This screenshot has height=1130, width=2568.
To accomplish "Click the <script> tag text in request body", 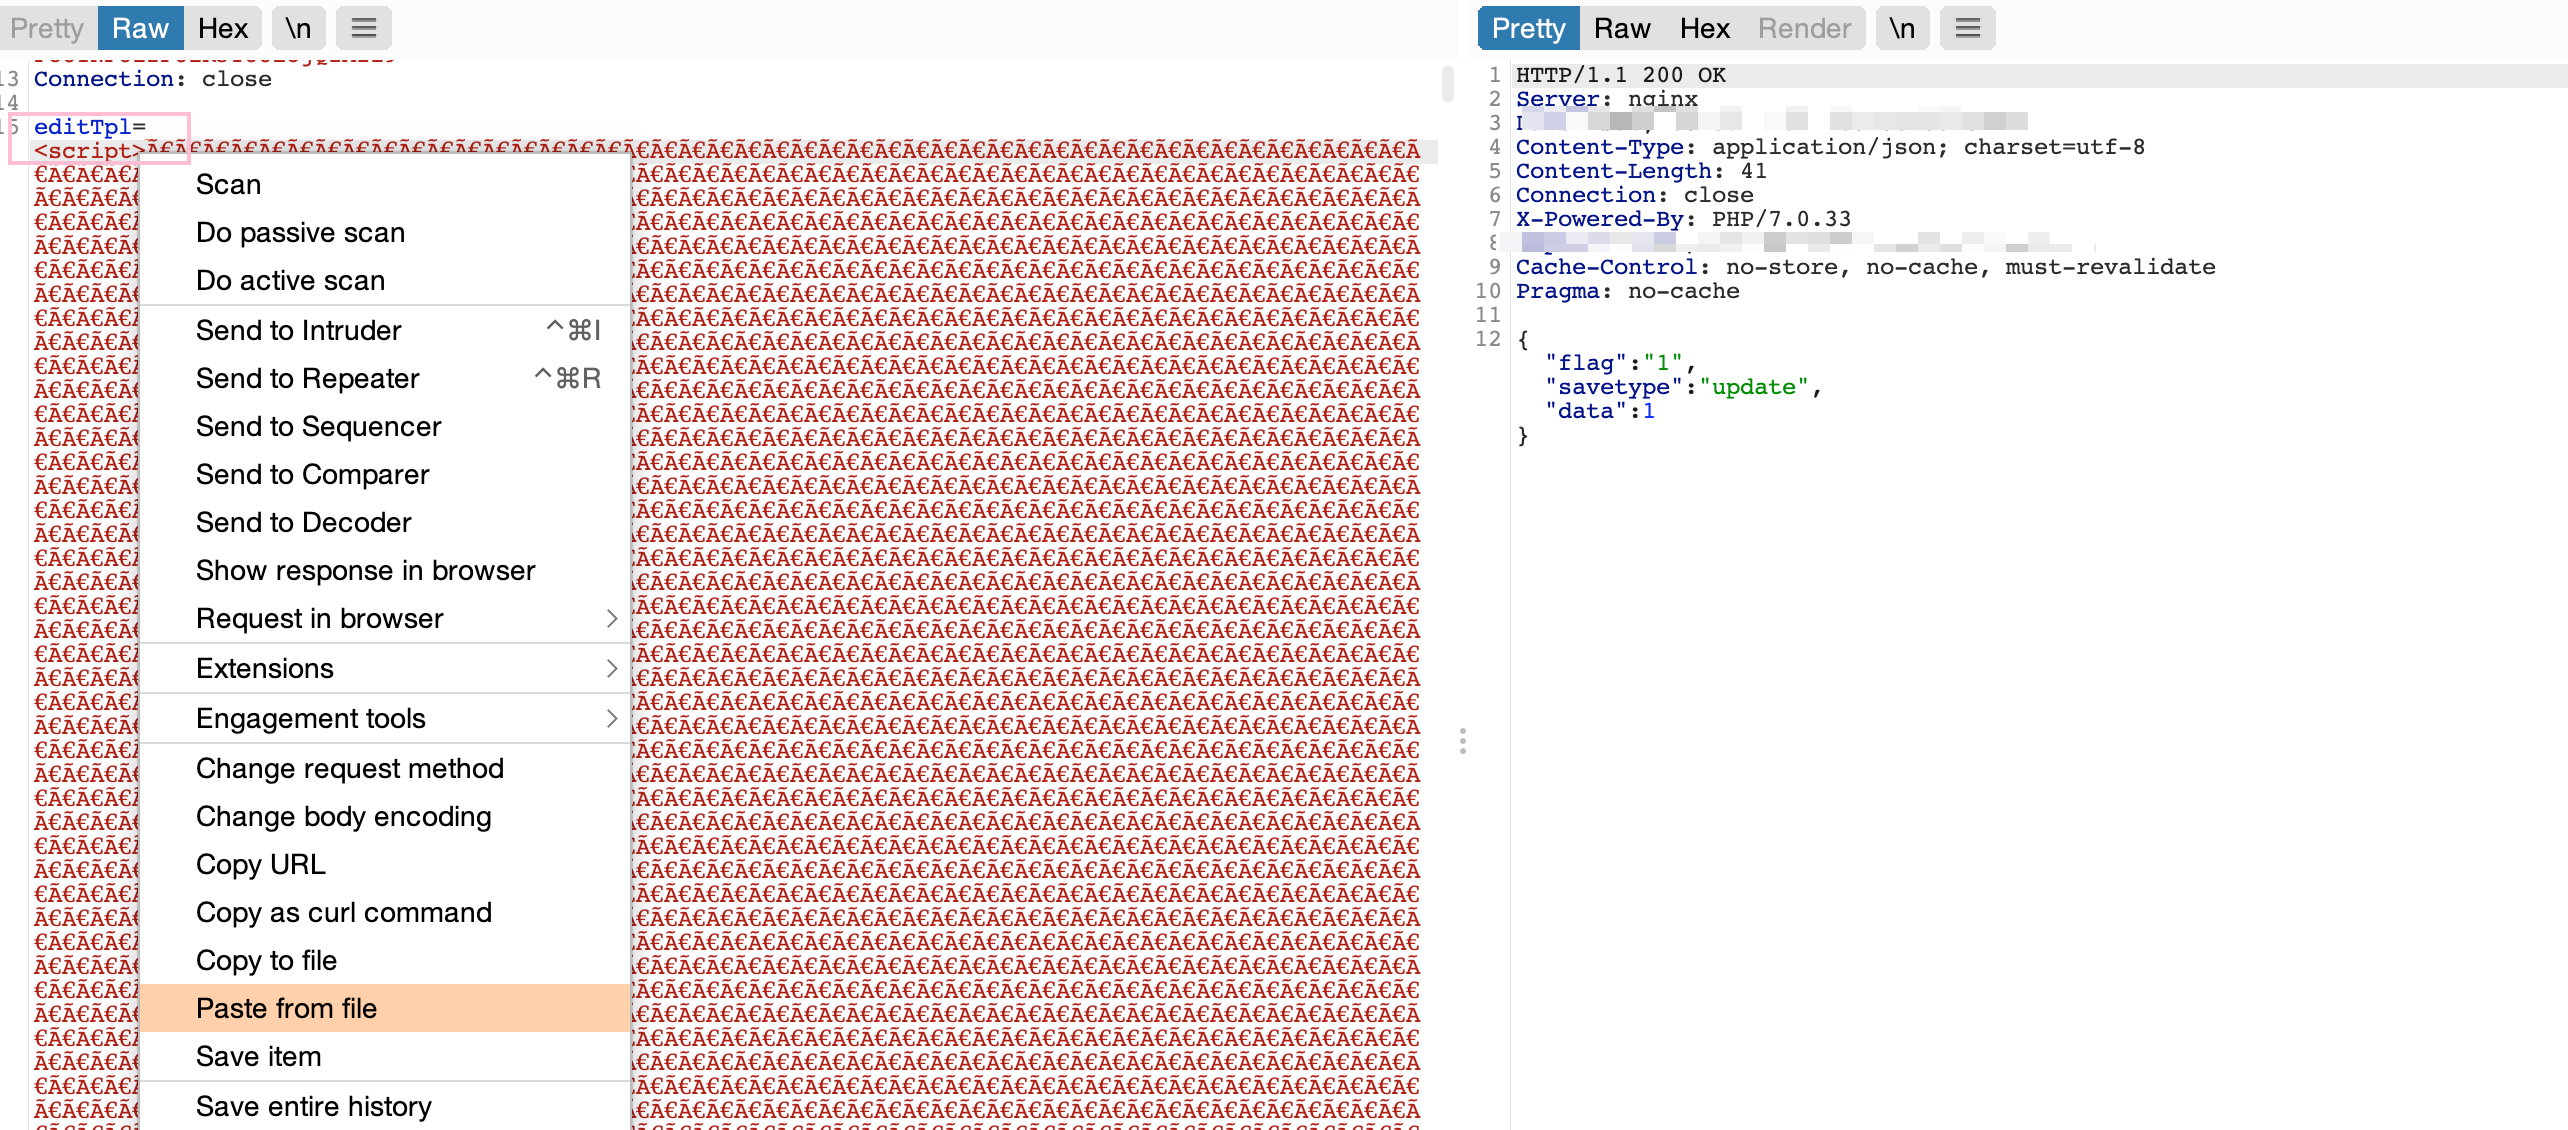I will [x=90, y=151].
